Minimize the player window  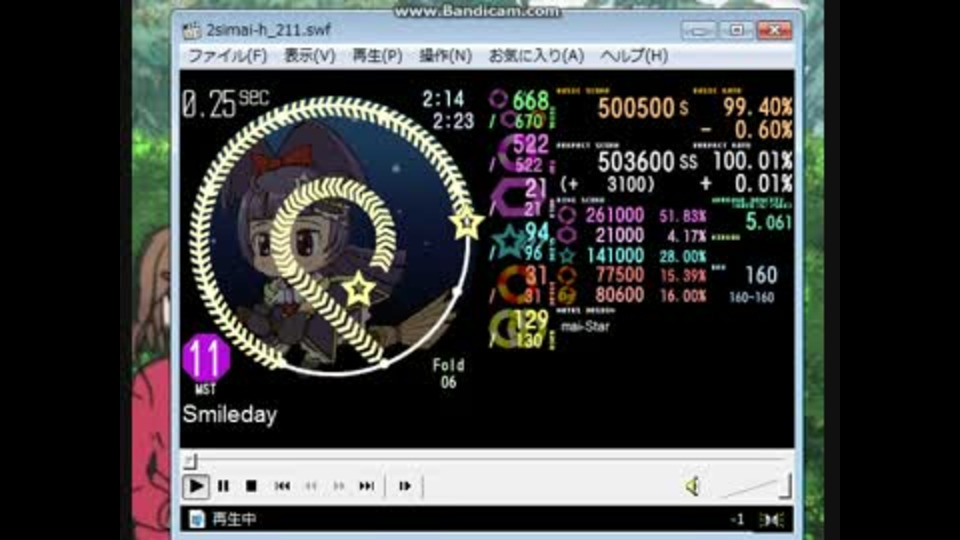click(x=699, y=30)
